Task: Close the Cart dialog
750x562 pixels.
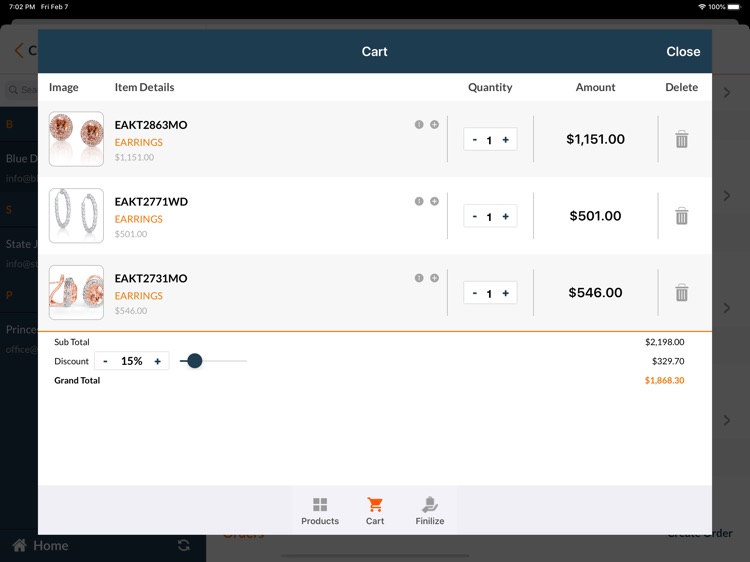Action: pos(683,51)
